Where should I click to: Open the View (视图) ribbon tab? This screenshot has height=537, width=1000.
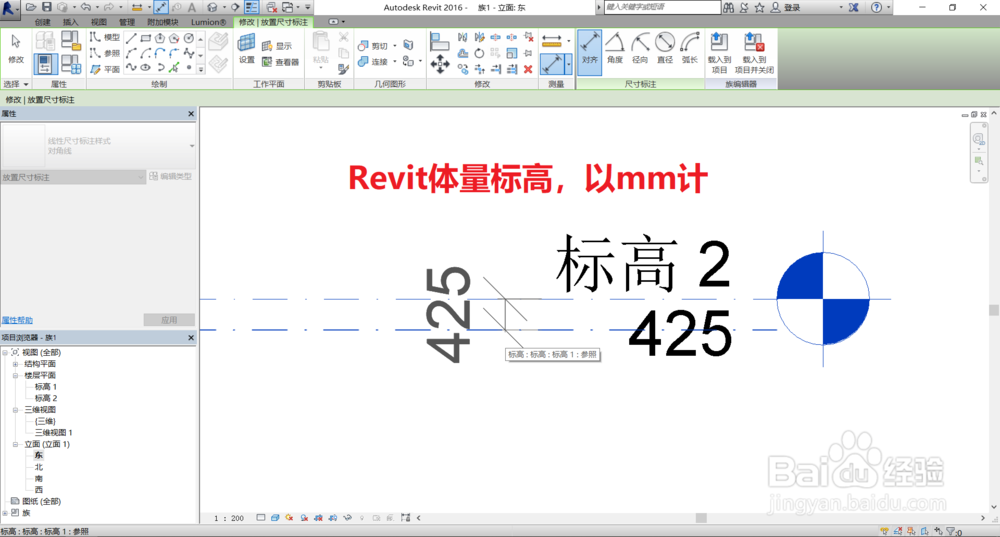click(98, 22)
